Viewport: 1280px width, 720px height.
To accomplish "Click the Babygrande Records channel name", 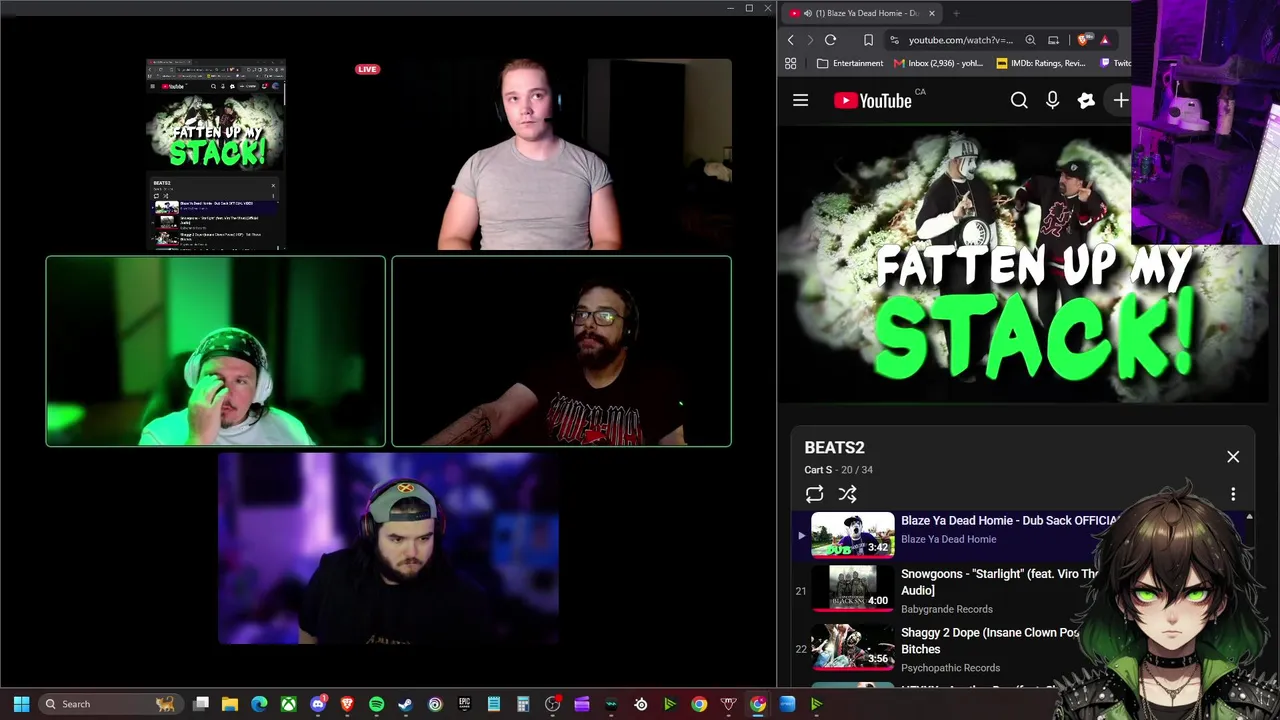I will pos(947,609).
